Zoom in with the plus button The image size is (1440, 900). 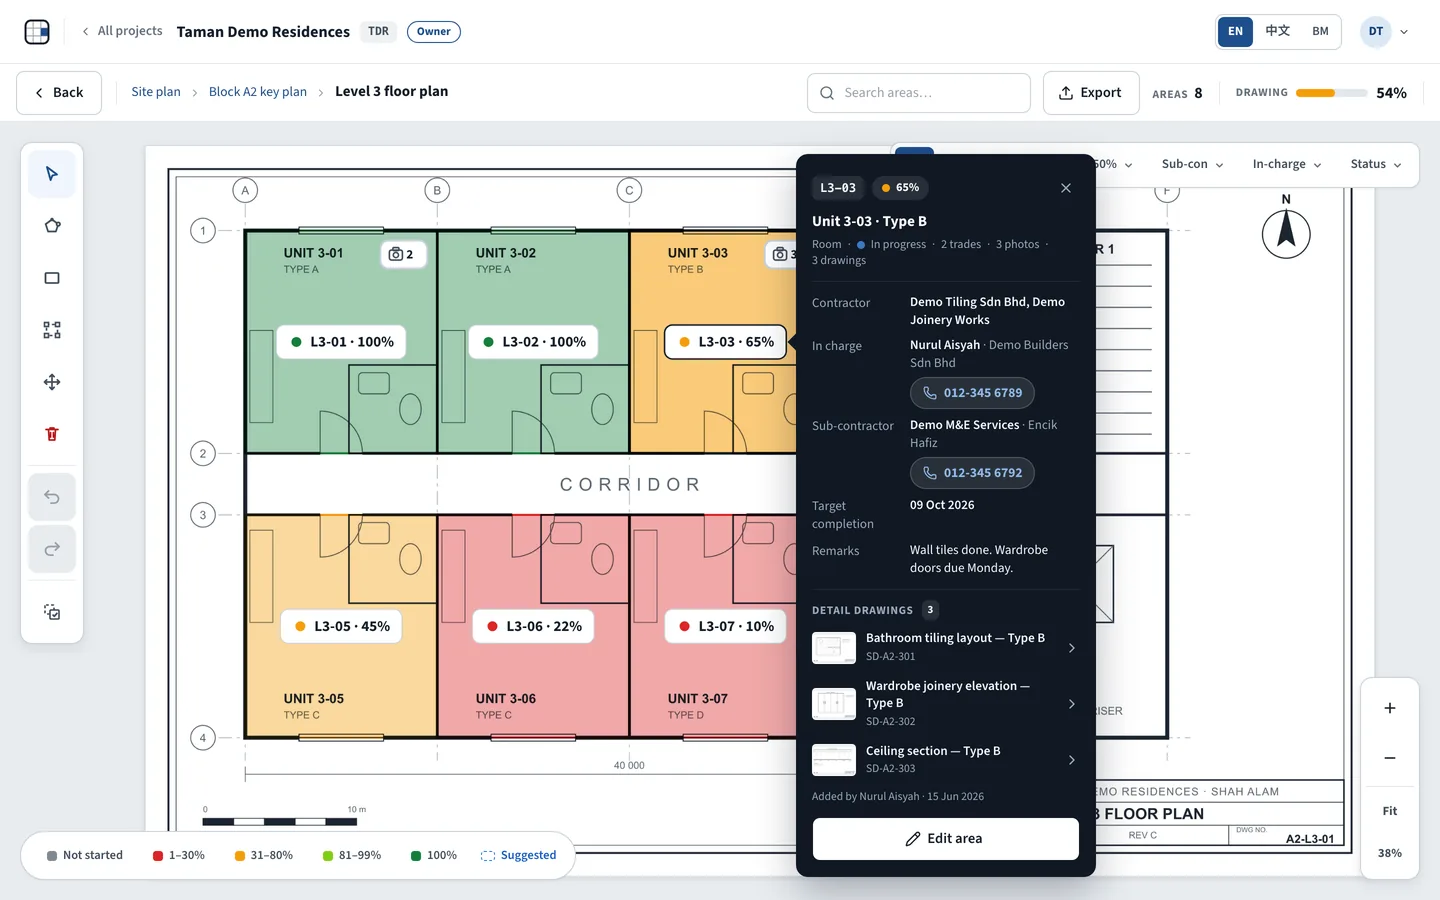1390,708
